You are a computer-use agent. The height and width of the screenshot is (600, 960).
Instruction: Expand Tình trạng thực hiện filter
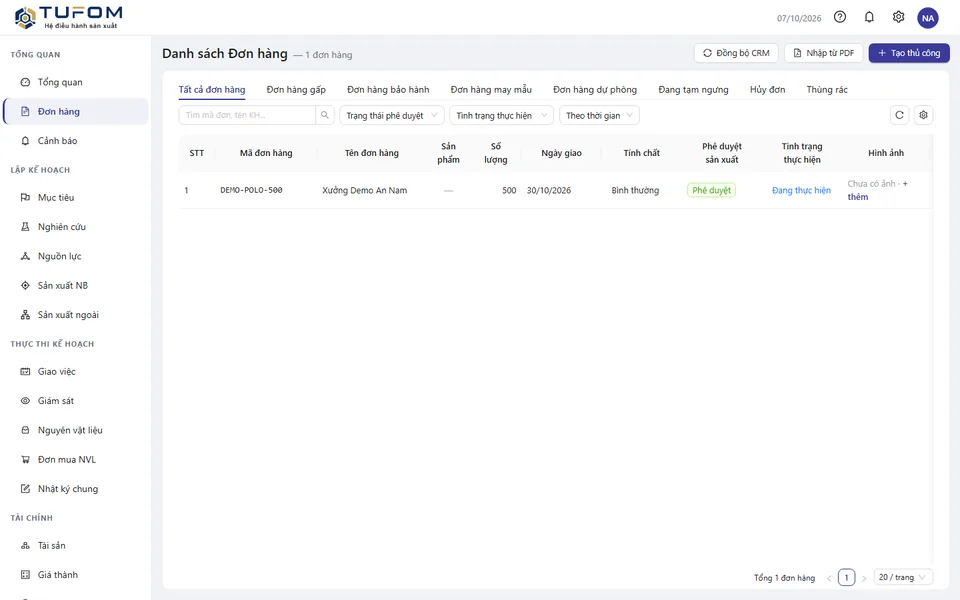click(501, 115)
